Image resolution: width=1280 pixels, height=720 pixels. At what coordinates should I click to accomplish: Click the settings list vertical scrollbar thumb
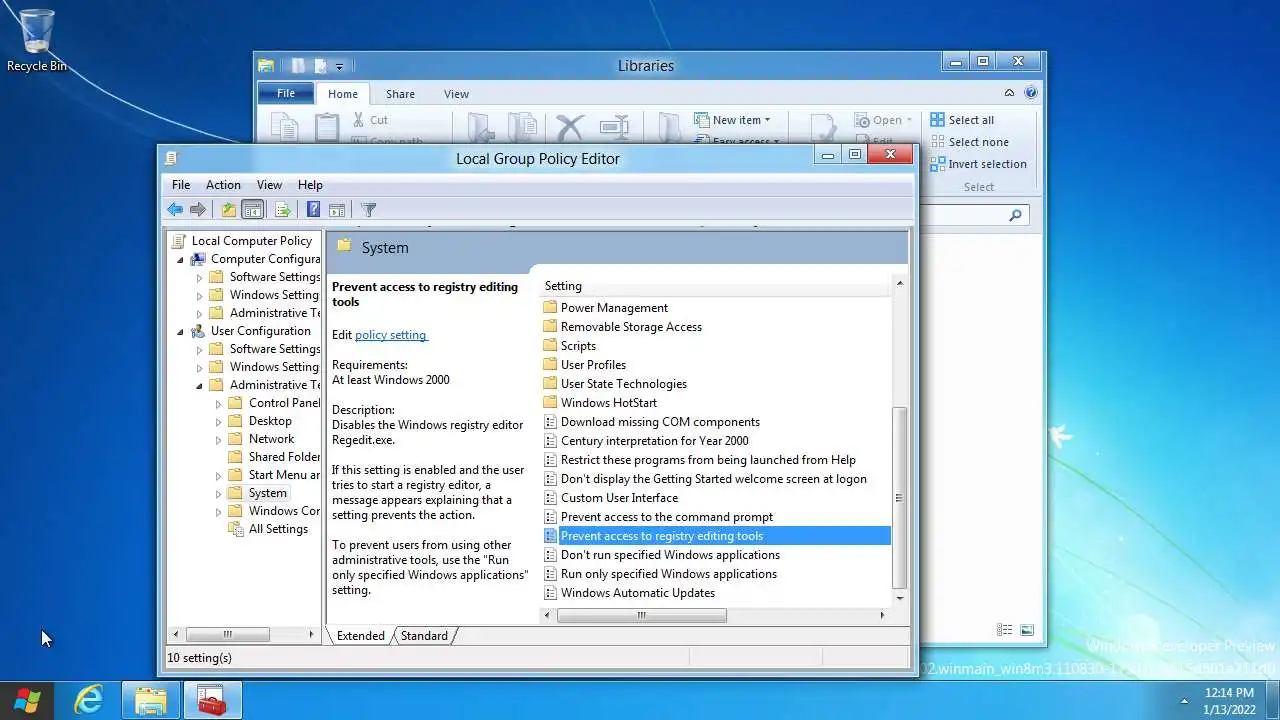point(899,497)
